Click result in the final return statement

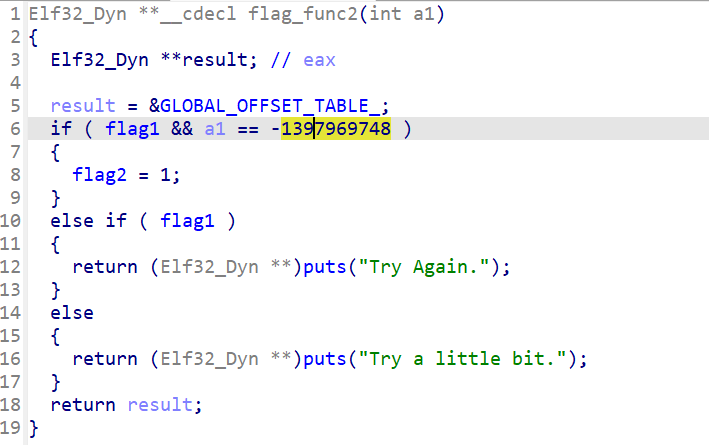tap(163, 404)
